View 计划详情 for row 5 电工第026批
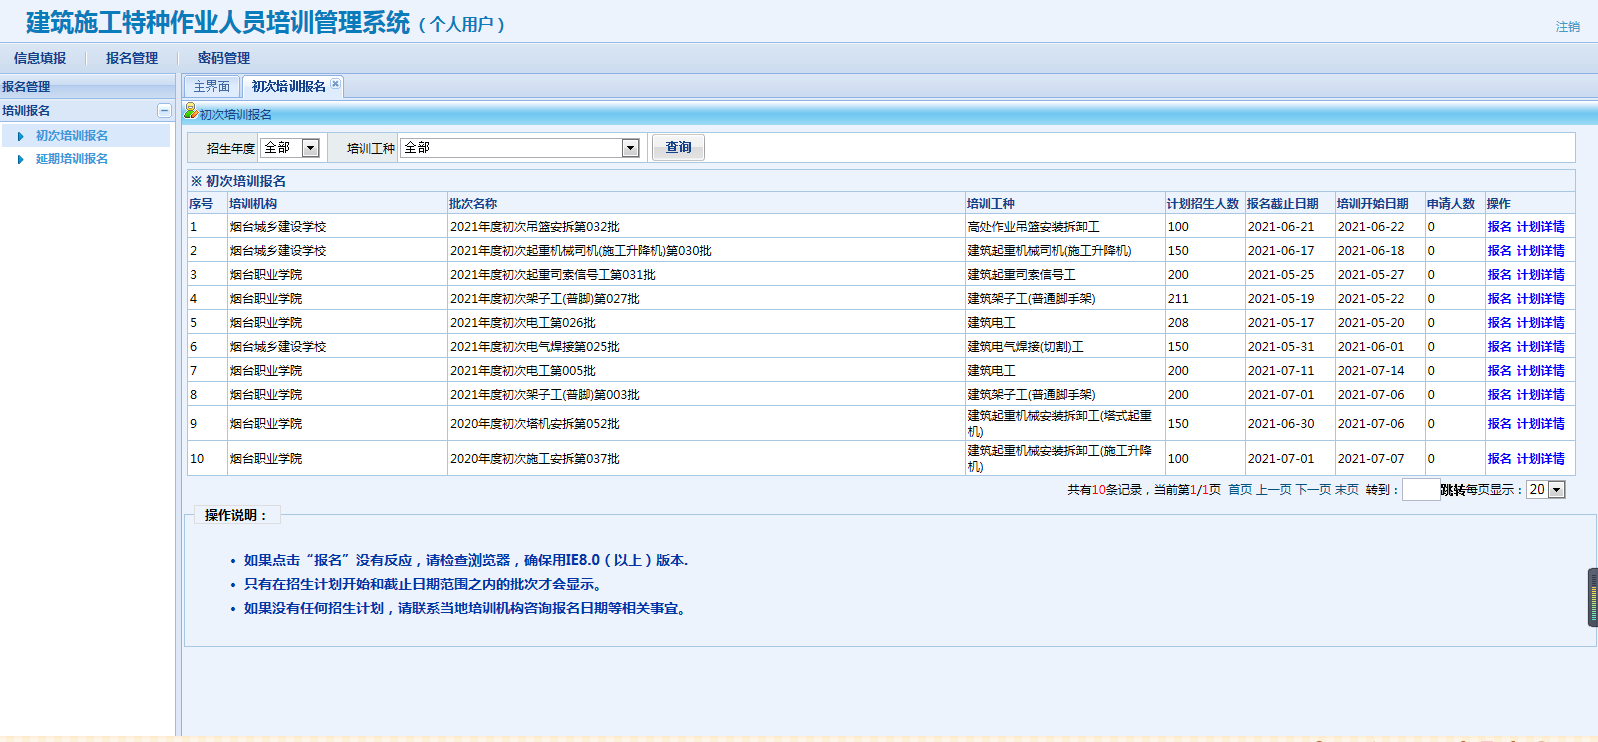 pos(1540,323)
